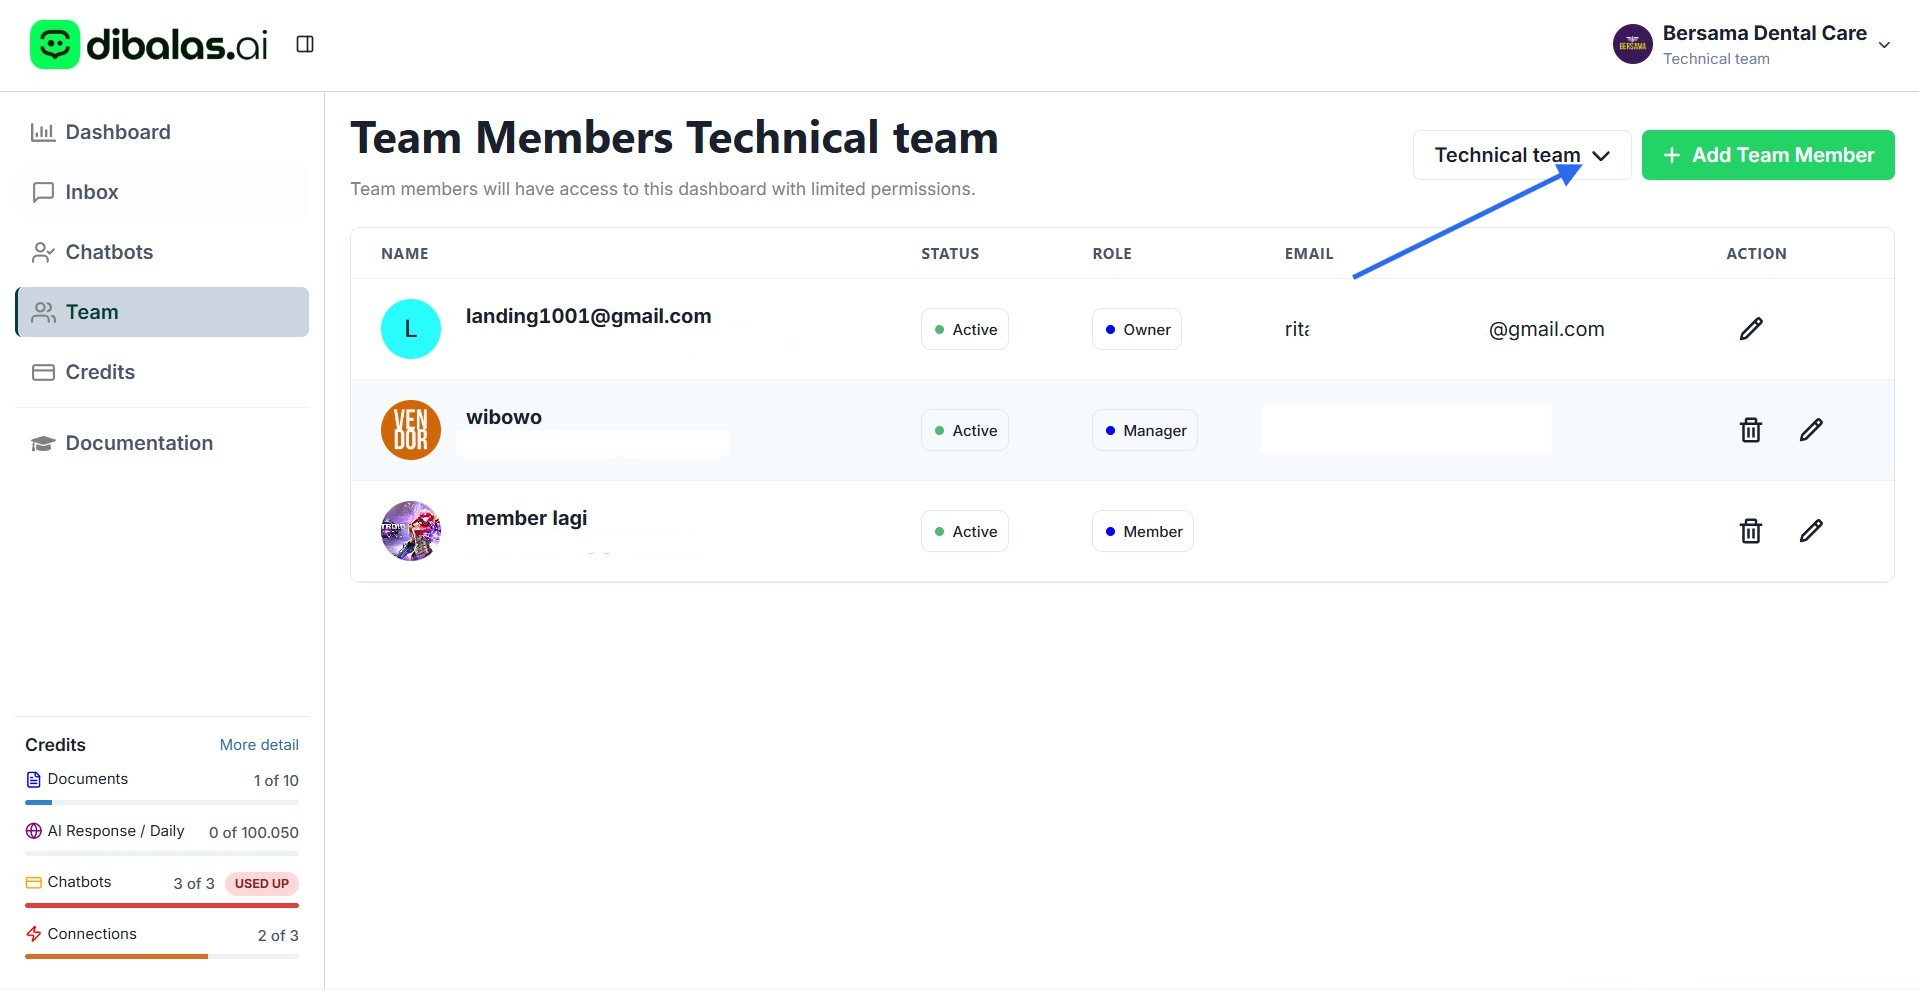This screenshot has width=1919, height=990.
Task: Delete member lagi with trash icon
Action: [1750, 531]
